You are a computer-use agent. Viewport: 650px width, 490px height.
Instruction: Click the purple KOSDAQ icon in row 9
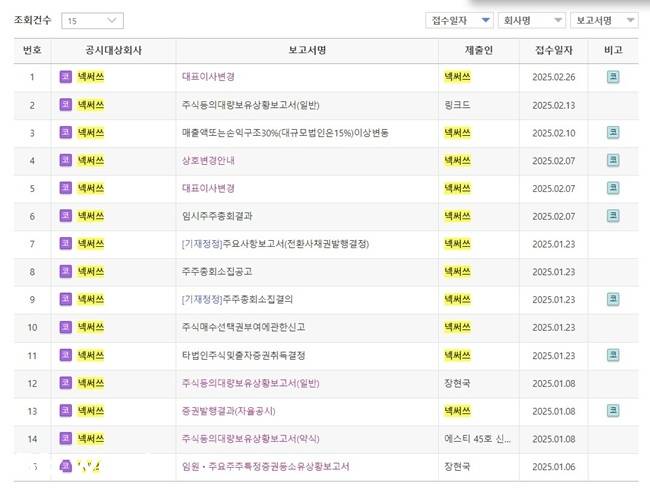click(65, 299)
